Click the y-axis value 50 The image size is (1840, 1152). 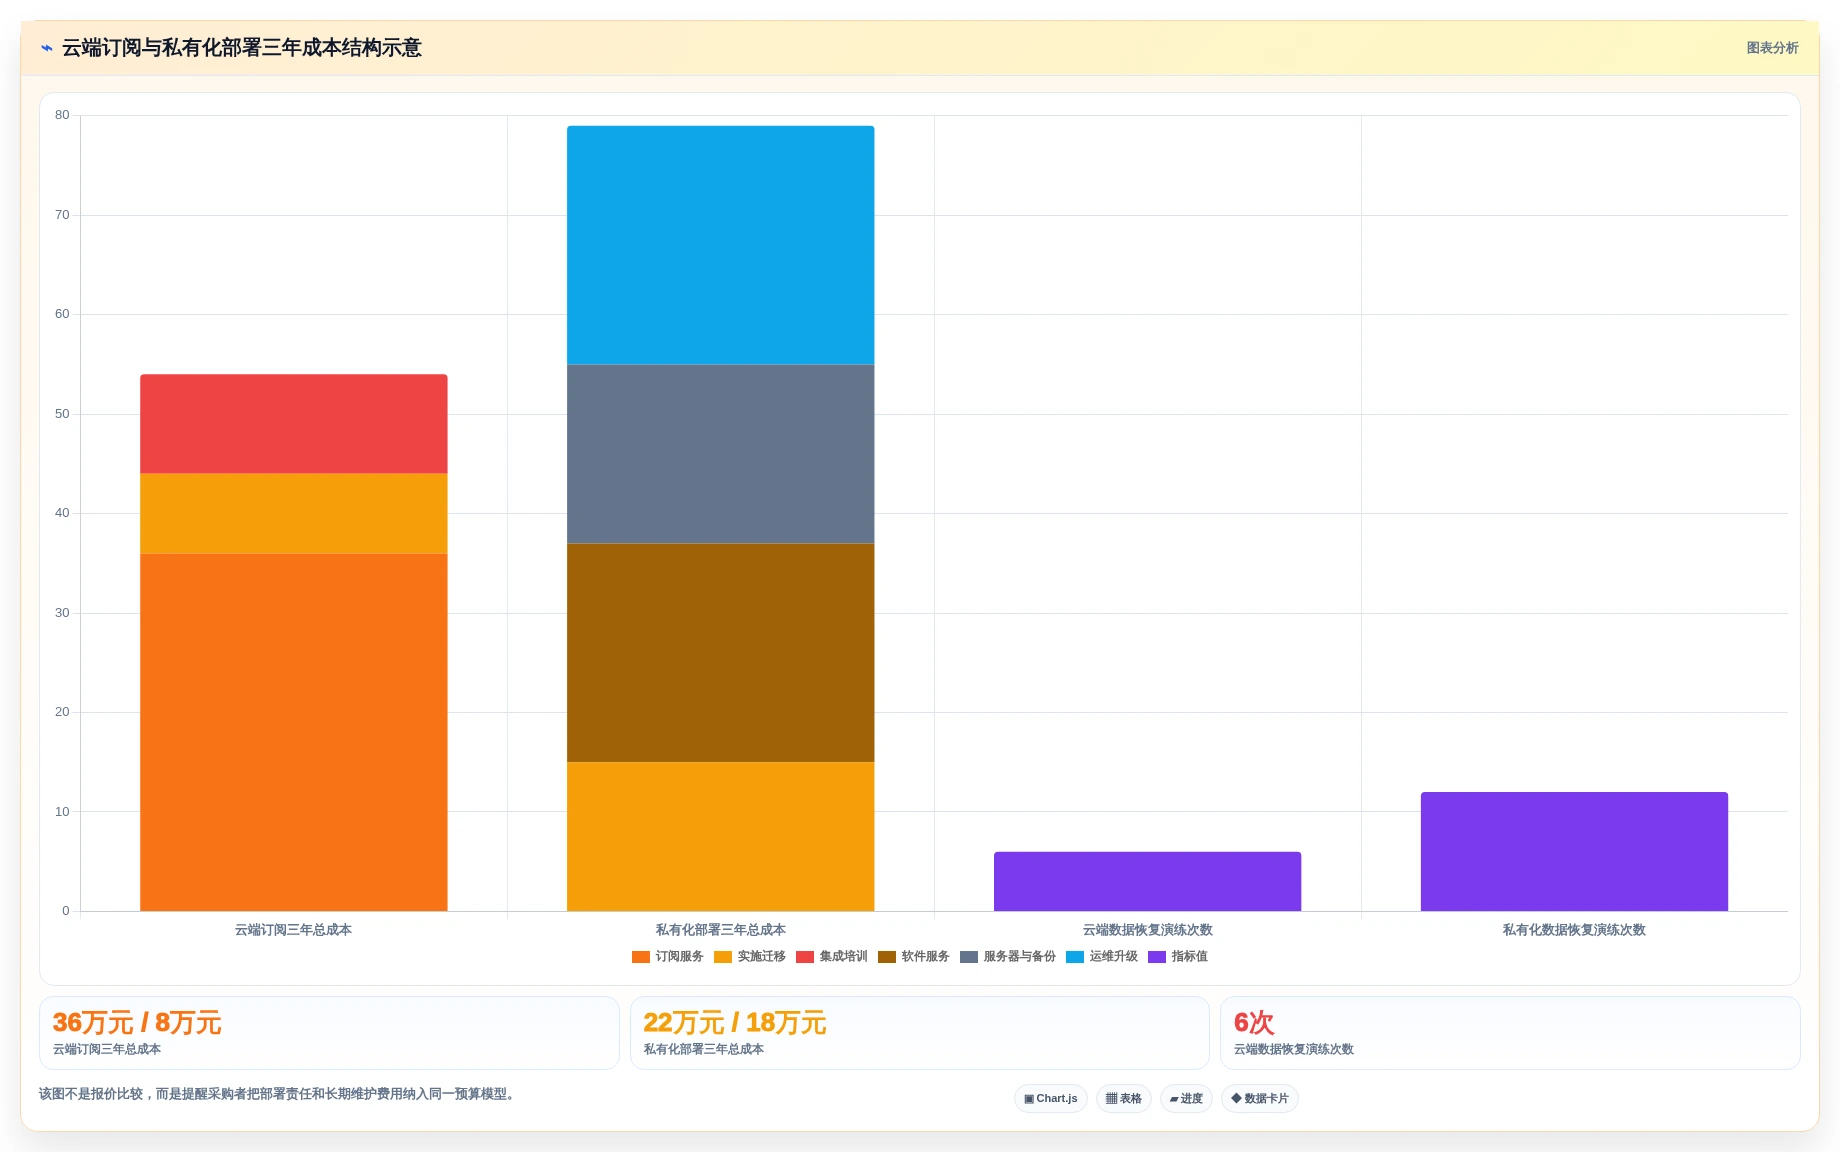pyautogui.click(x=63, y=414)
